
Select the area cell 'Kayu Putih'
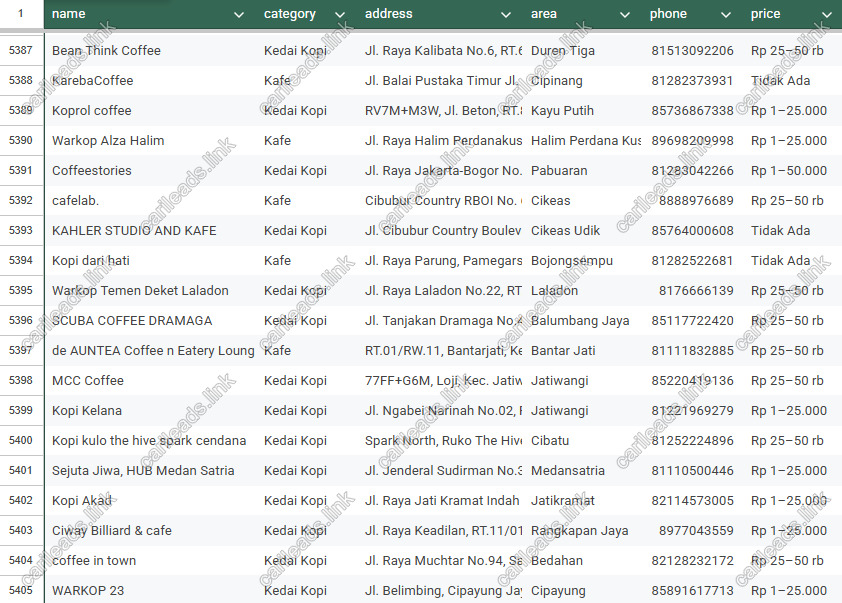pyautogui.click(x=584, y=111)
